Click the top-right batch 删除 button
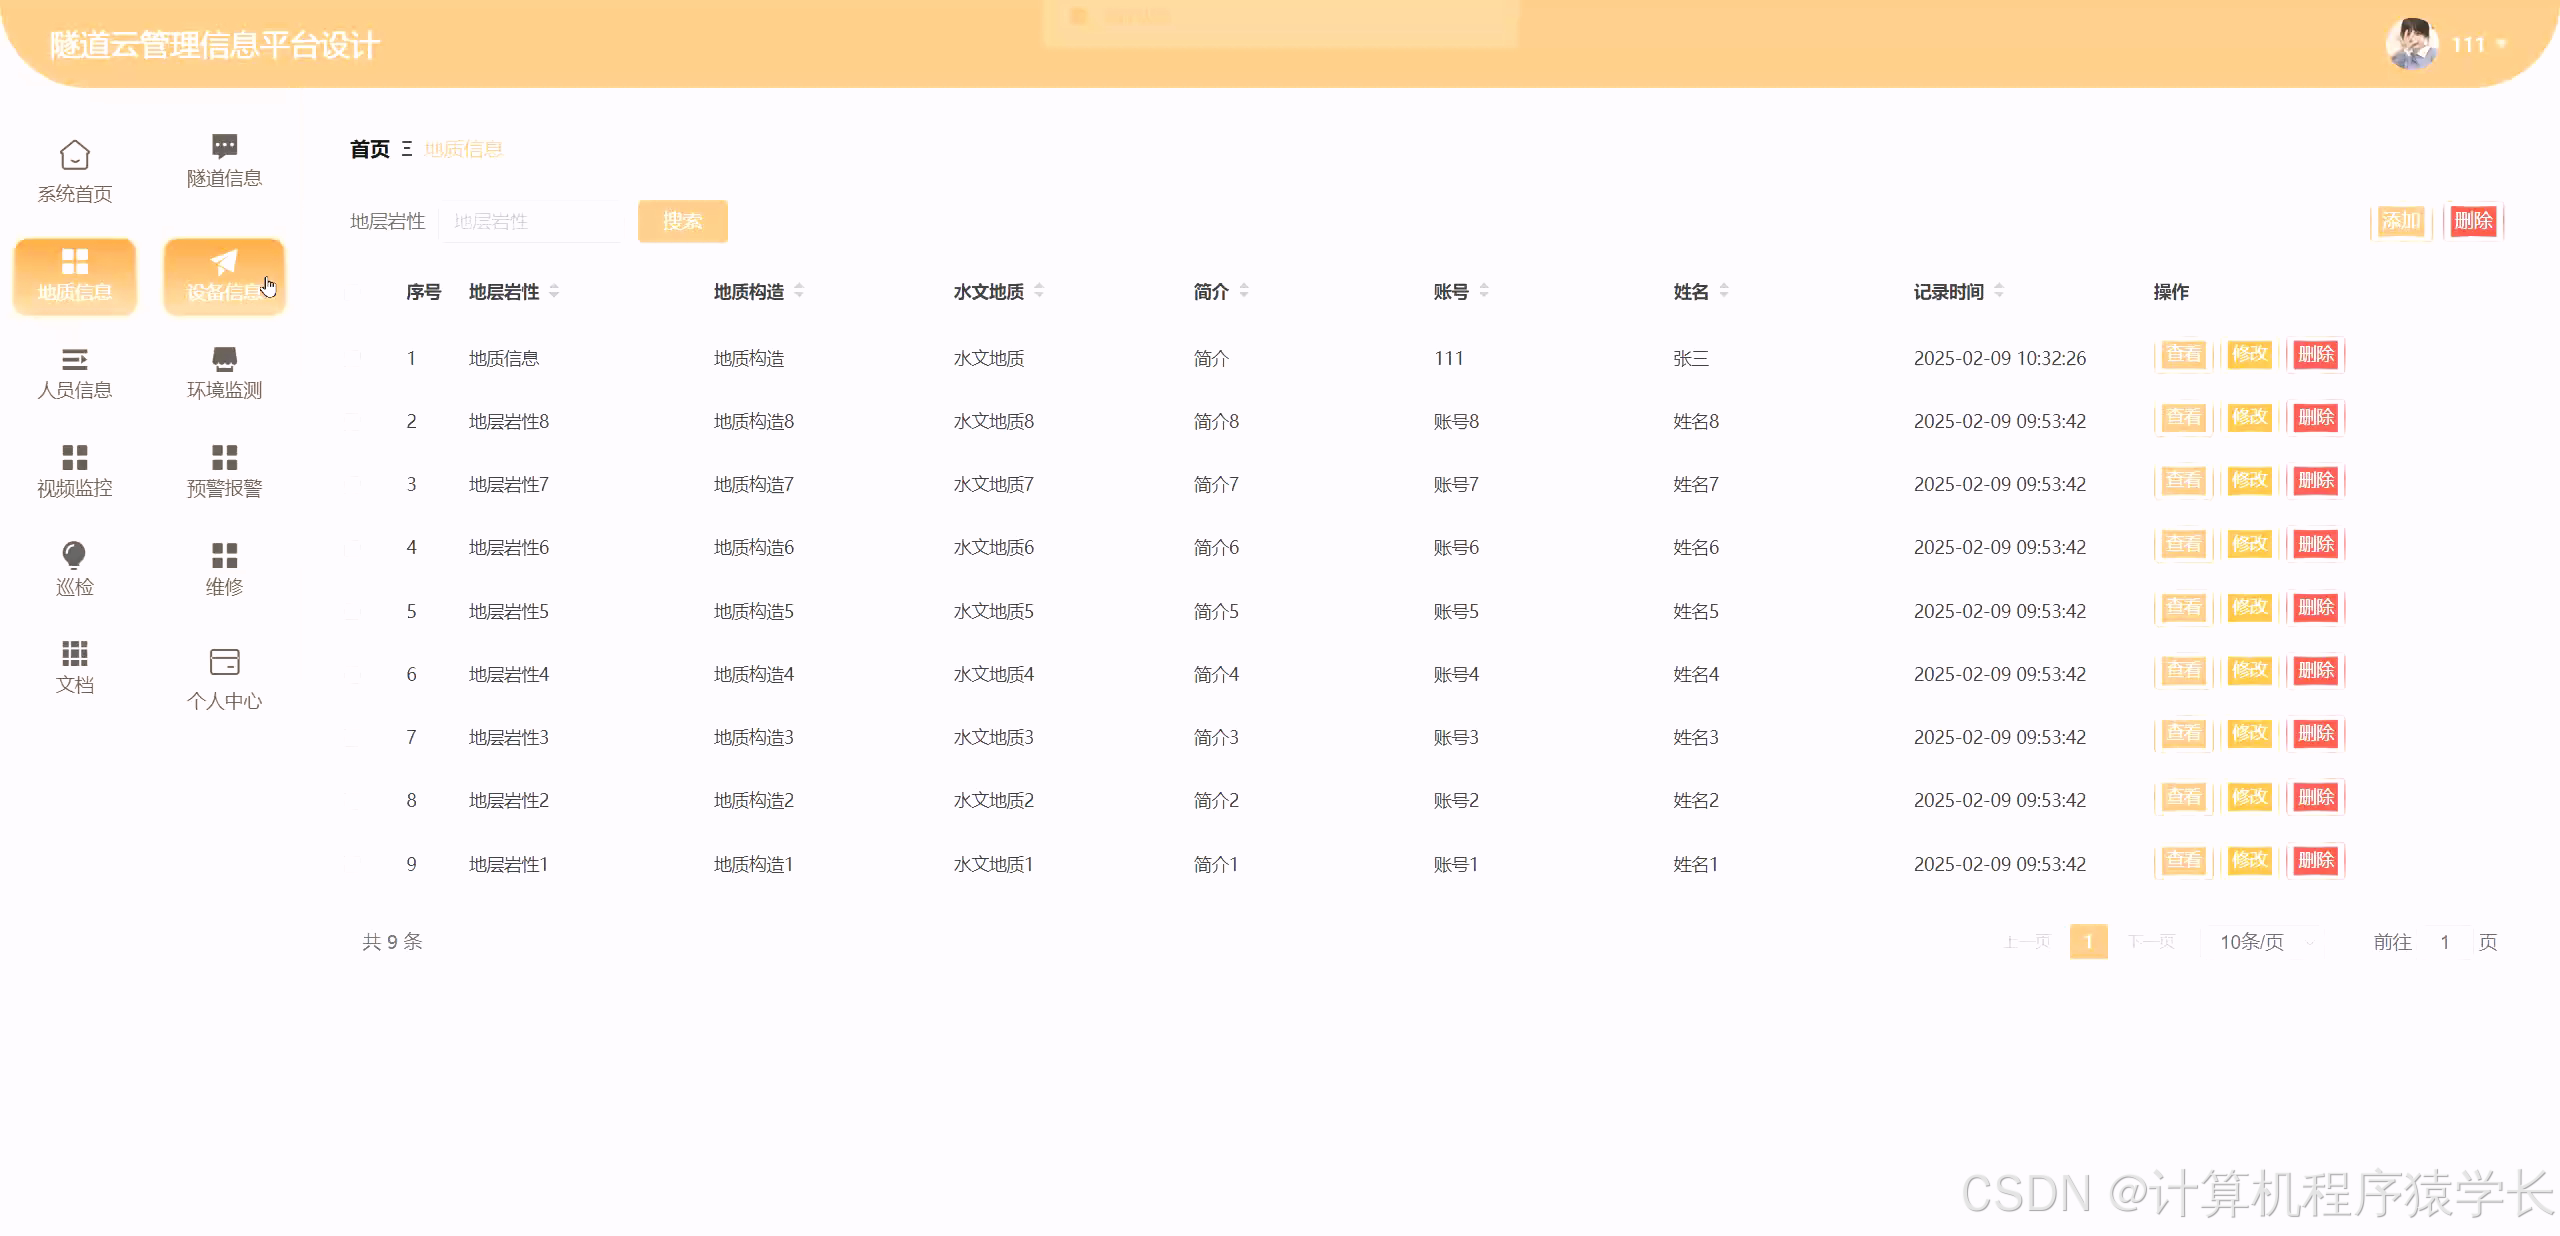 [2473, 221]
